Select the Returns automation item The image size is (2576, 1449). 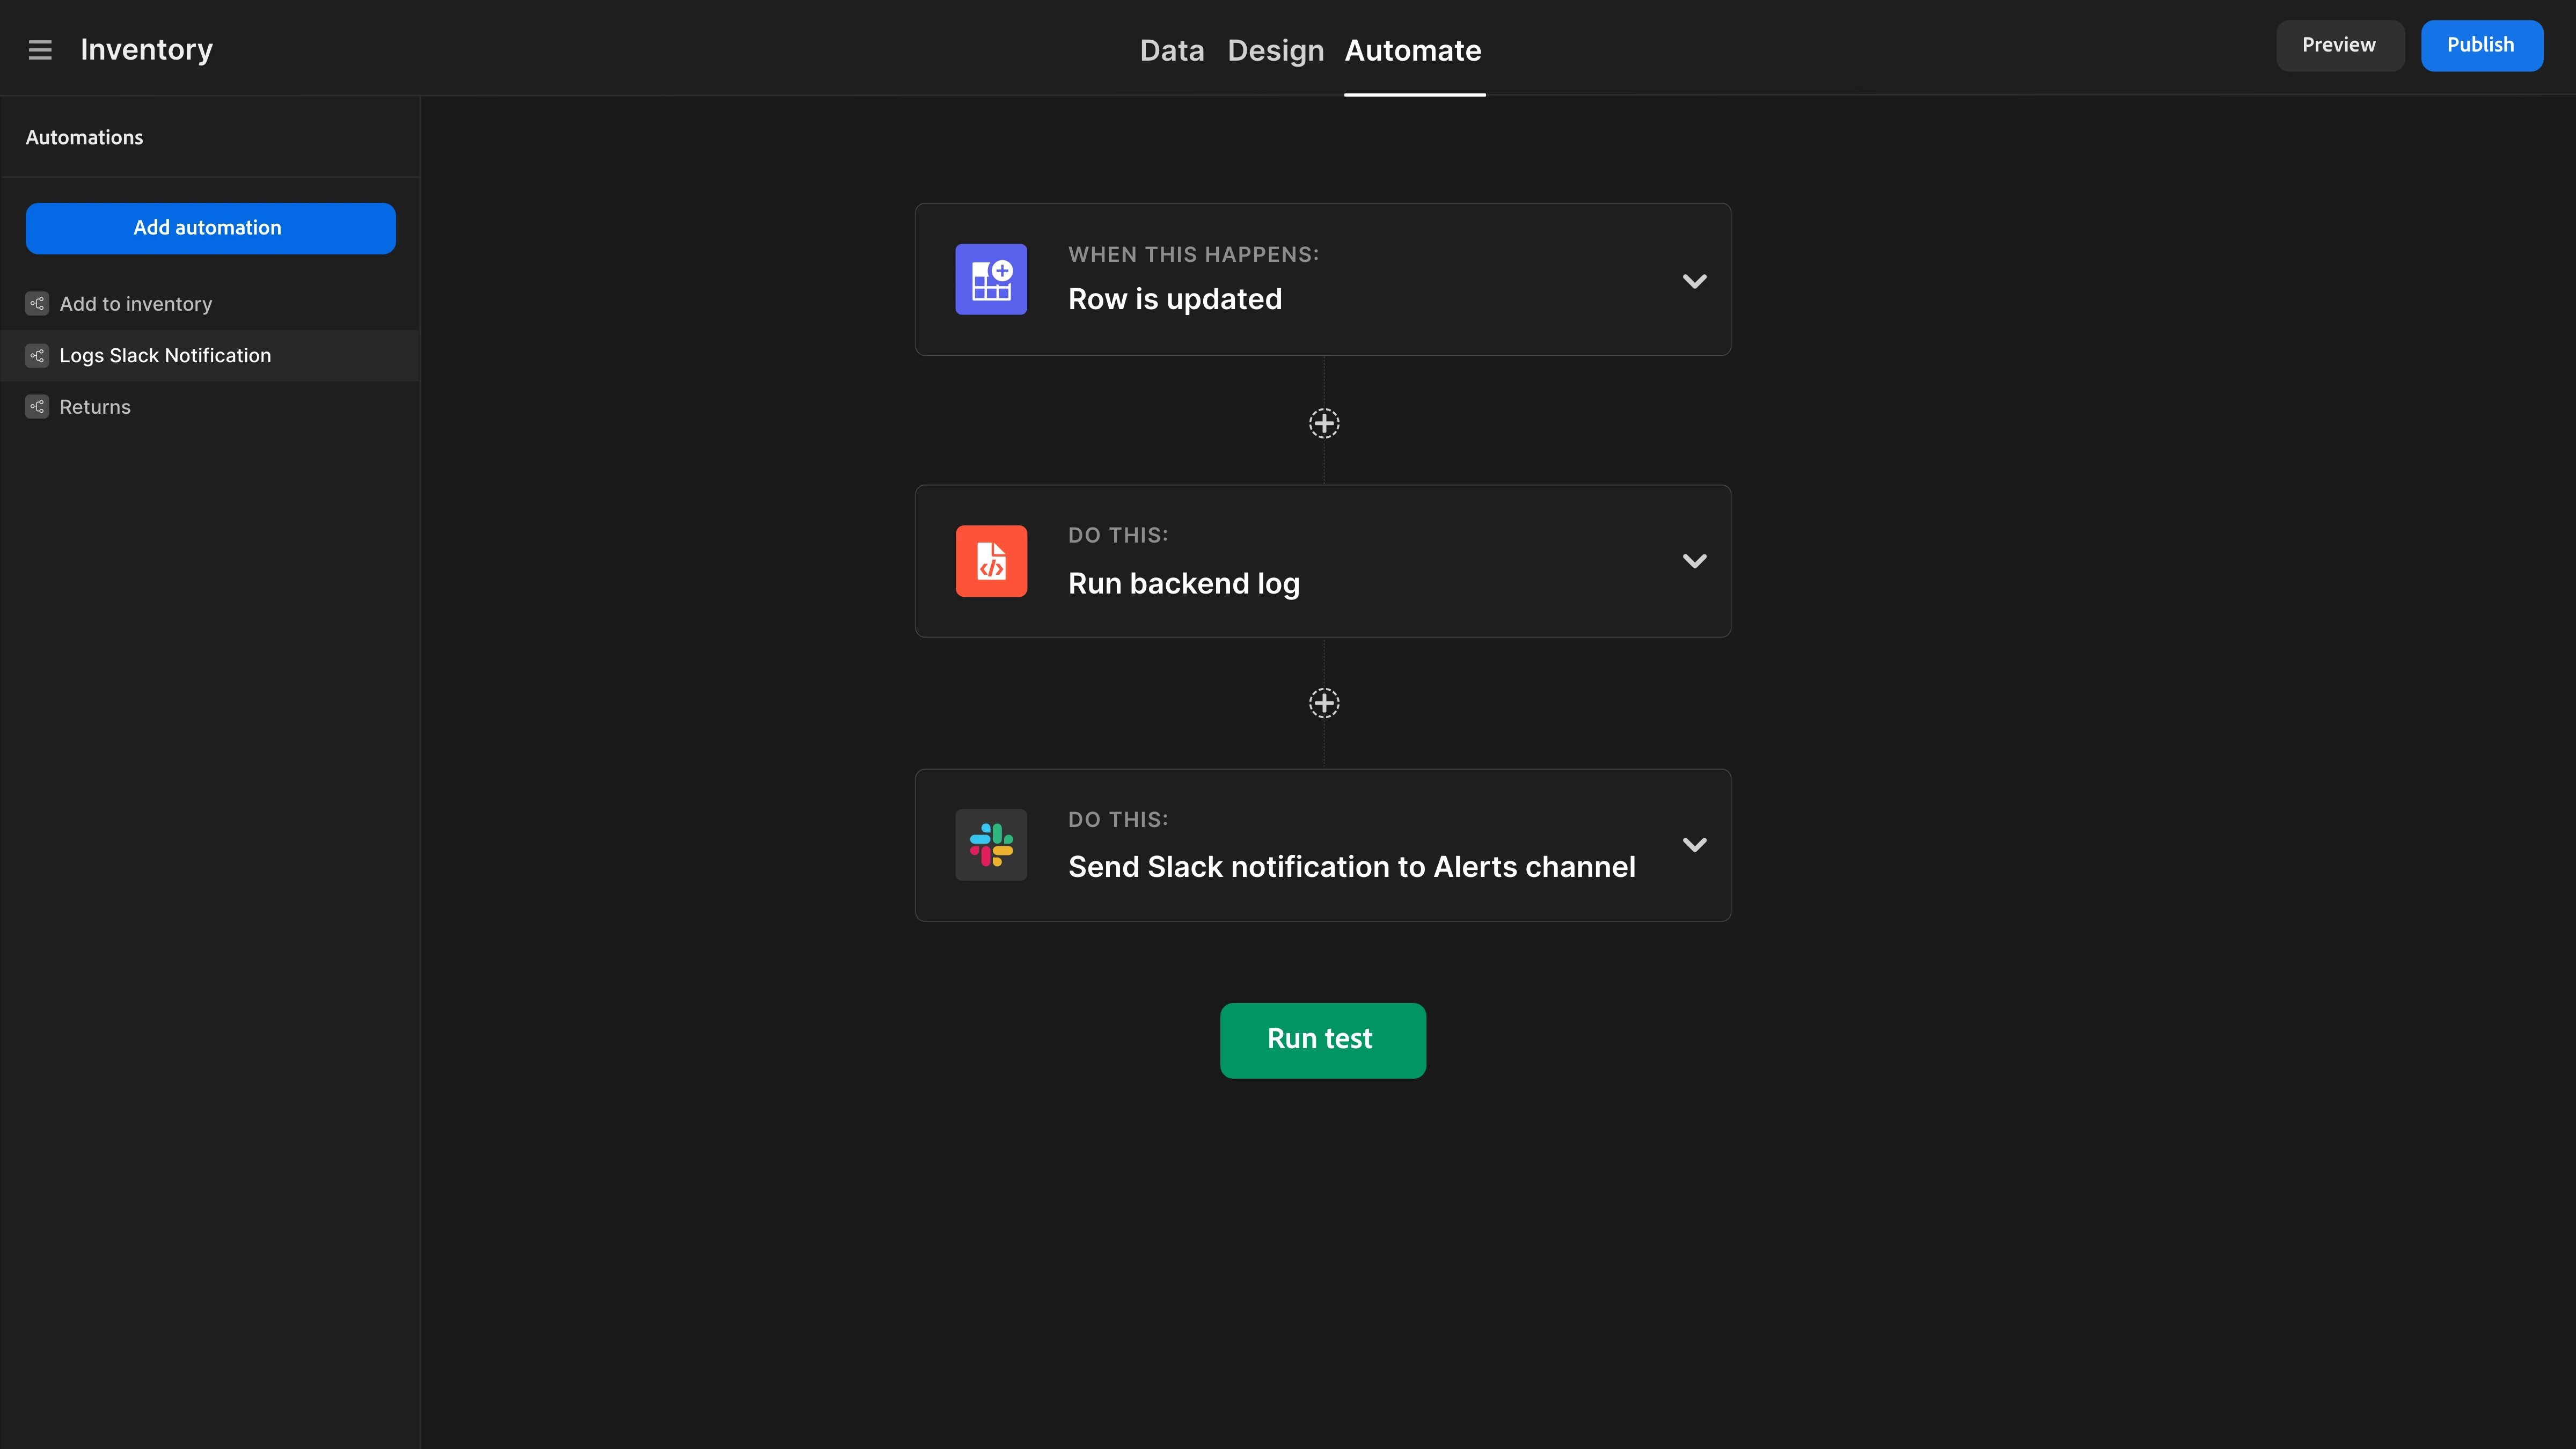pyautogui.click(x=96, y=407)
